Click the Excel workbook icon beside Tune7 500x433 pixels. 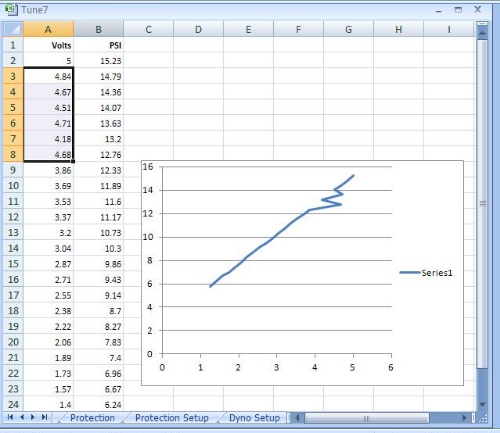pos(11,10)
